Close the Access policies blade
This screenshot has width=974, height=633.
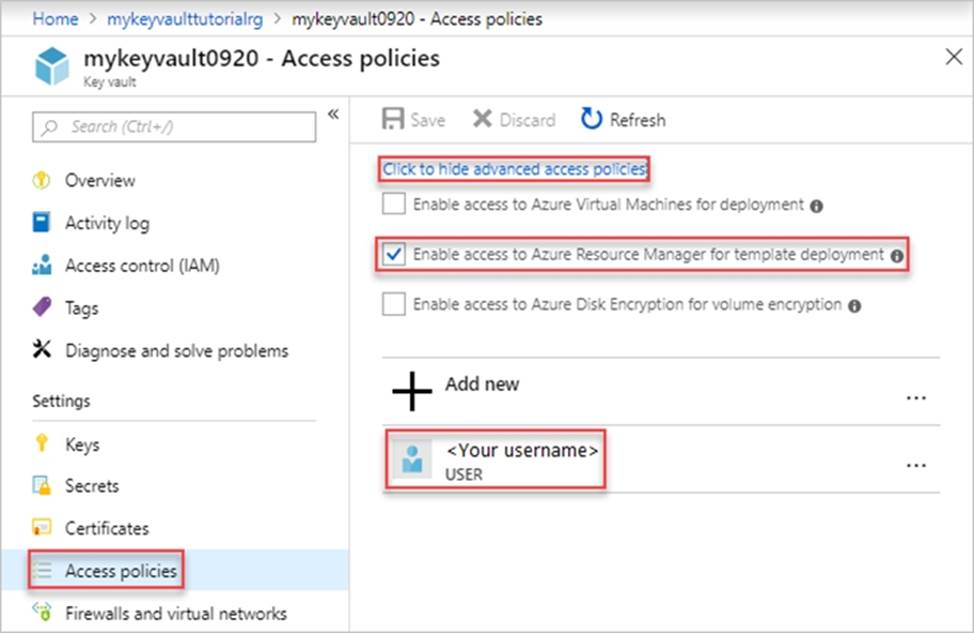954,57
